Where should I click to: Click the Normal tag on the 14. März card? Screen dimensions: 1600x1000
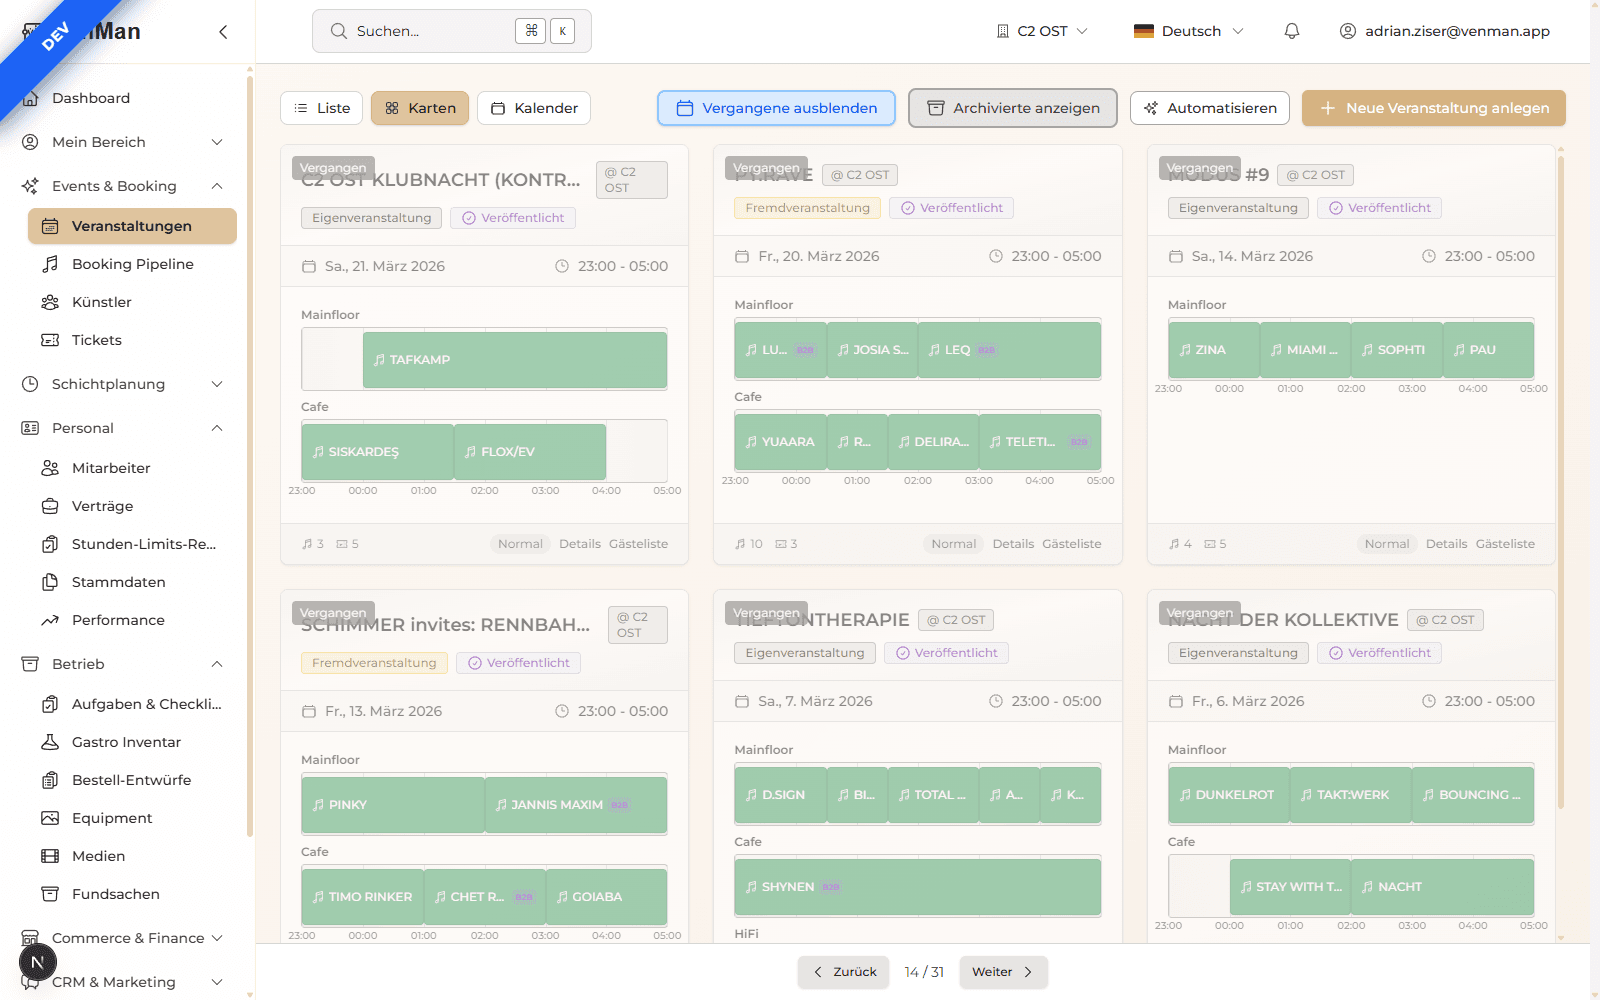pyautogui.click(x=1387, y=544)
